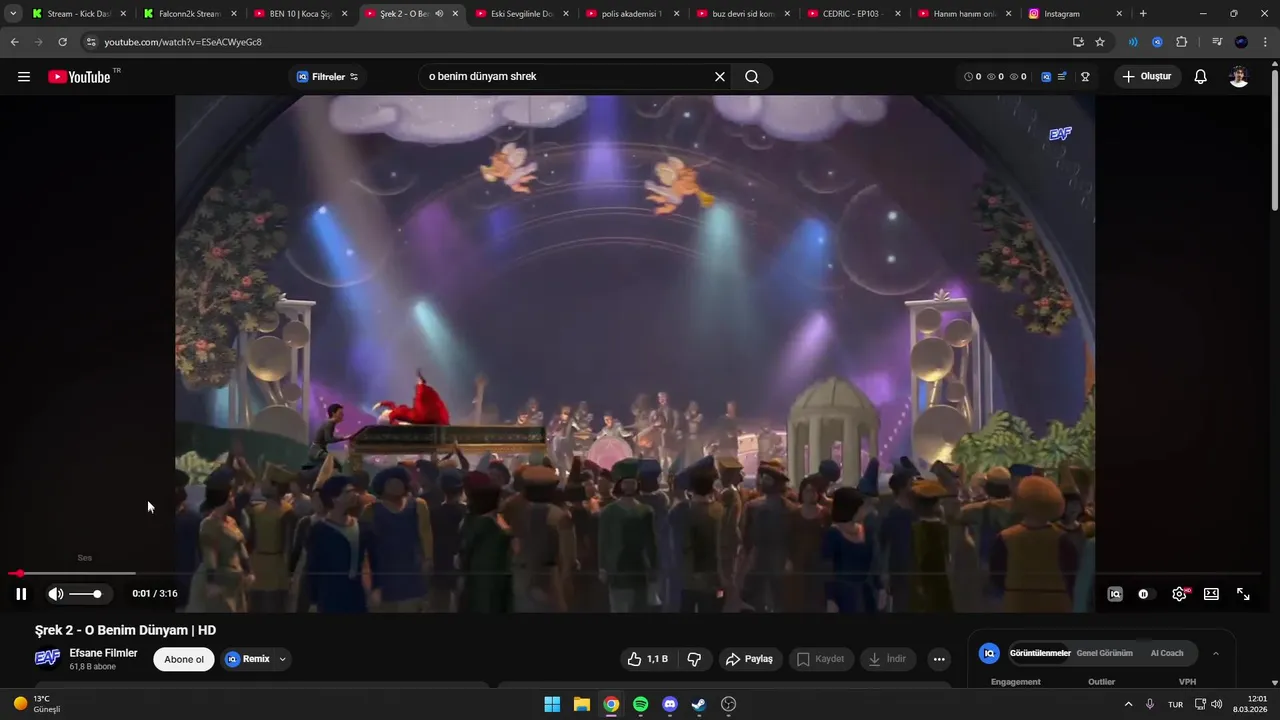This screenshot has height=720, width=1280.
Task: Switch to the Instagram tab
Action: (1076, 14)
